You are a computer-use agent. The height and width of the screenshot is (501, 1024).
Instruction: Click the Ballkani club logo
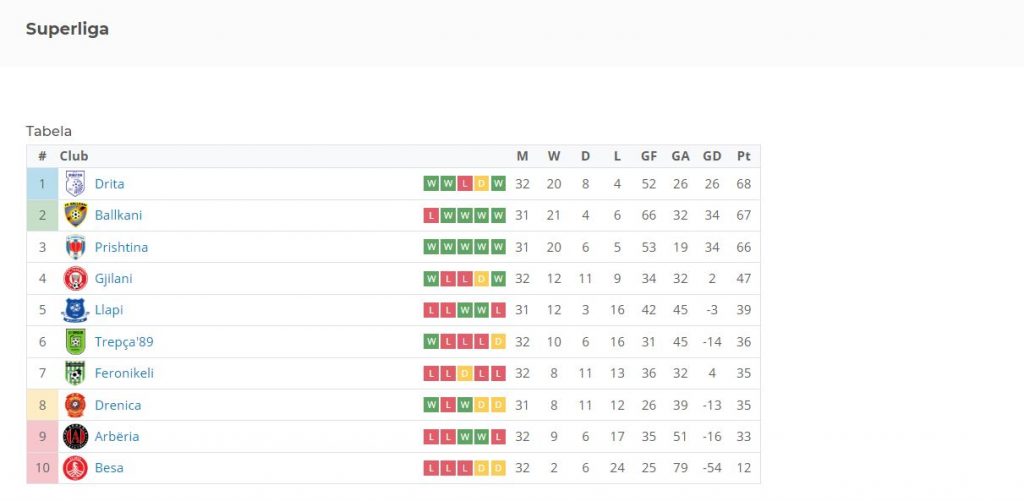[x=75, y=215]
